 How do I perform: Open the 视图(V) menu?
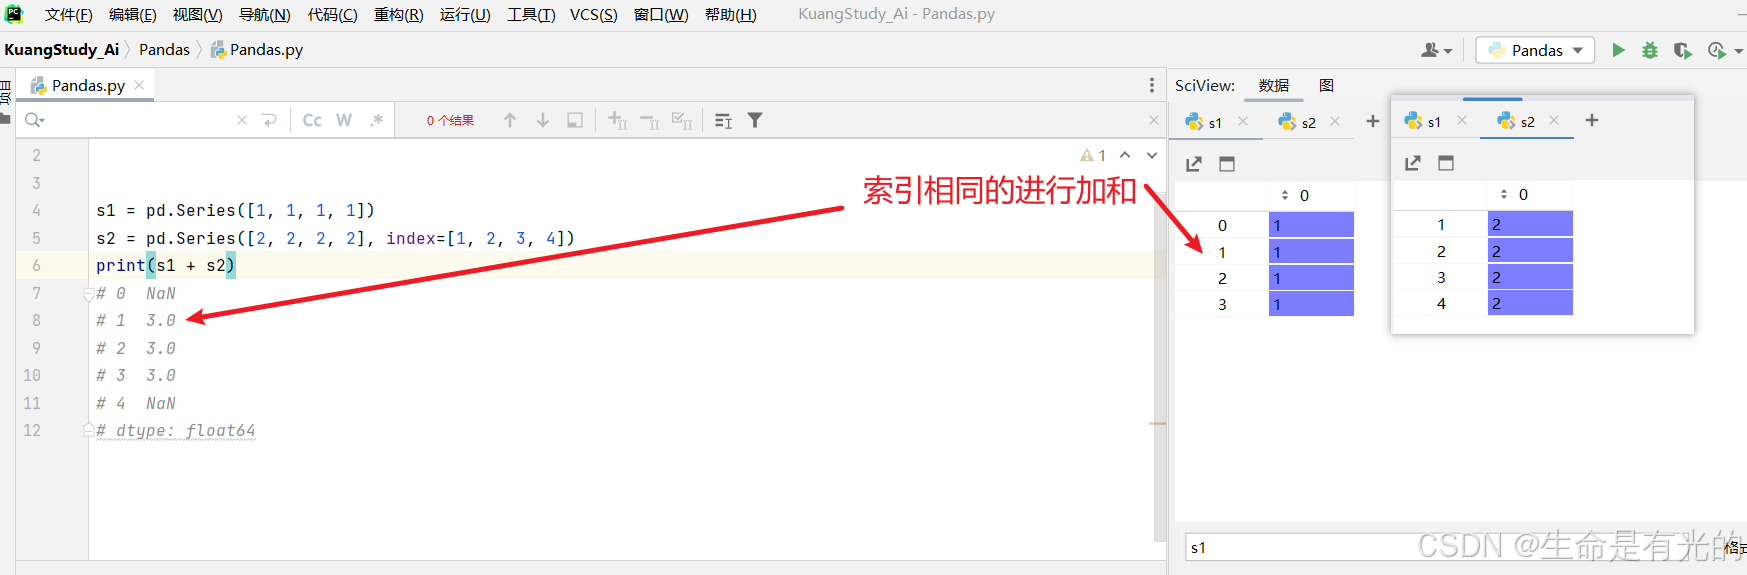pyautogui.click(x=197, y=14)
